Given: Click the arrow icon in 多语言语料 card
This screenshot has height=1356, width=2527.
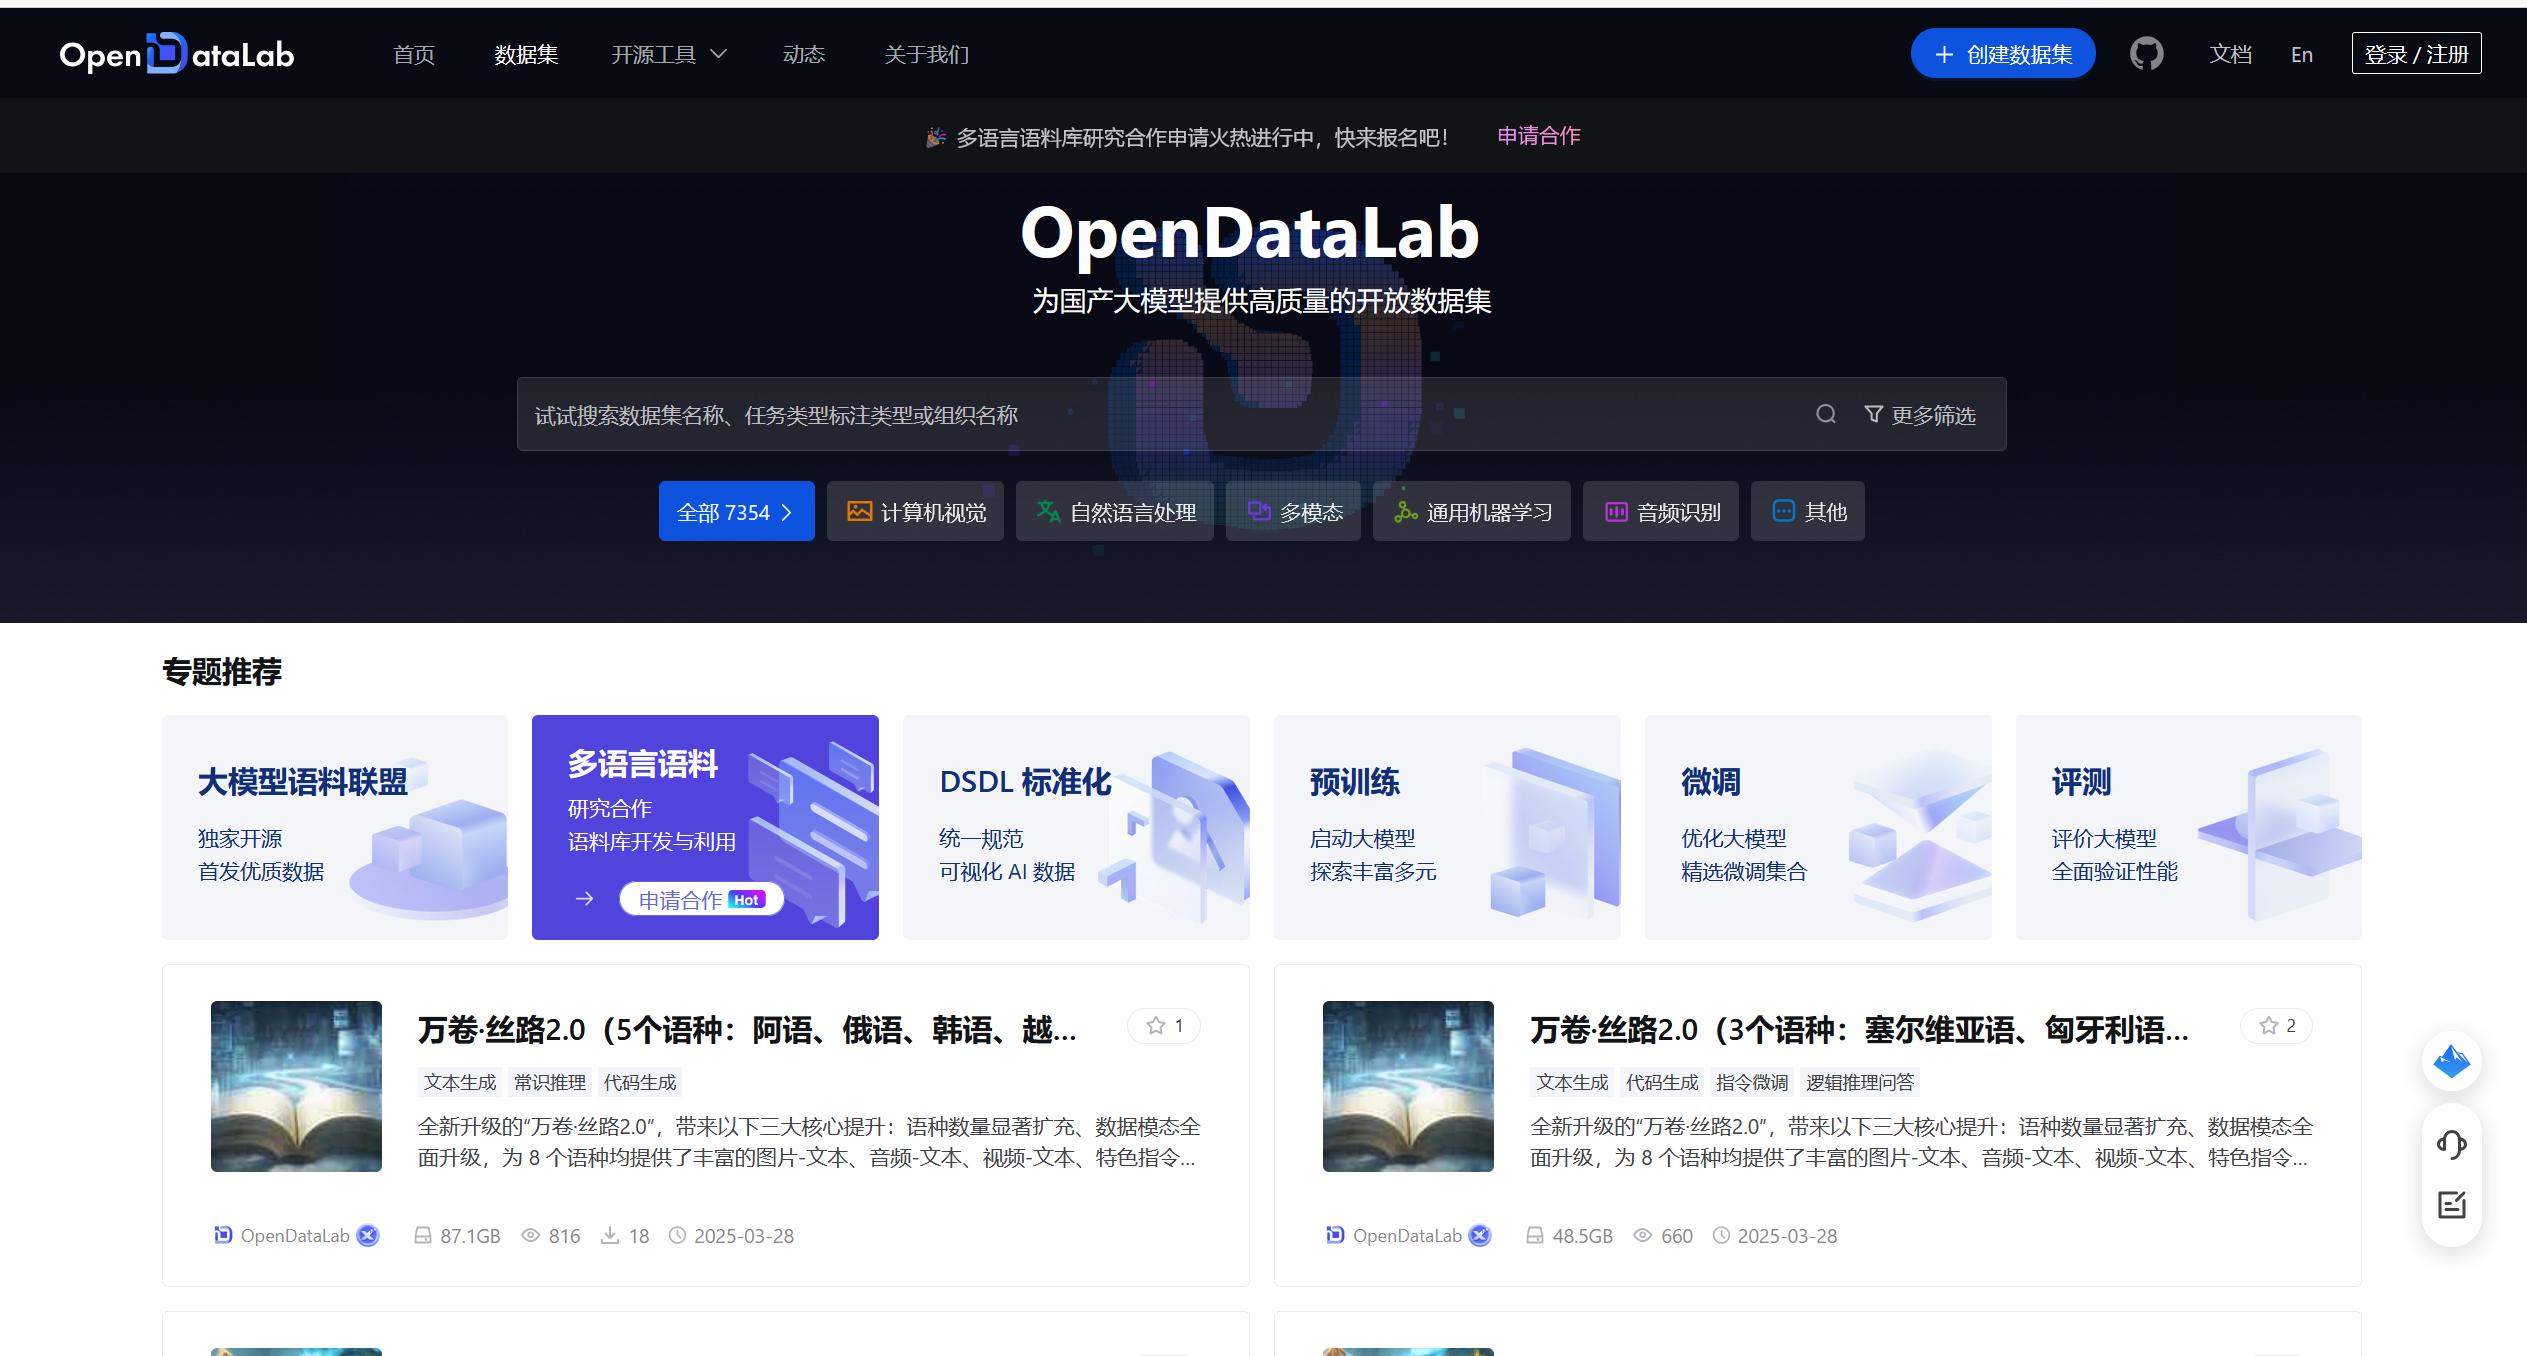Looking at the screenshot, I should (x=585, y=899).
